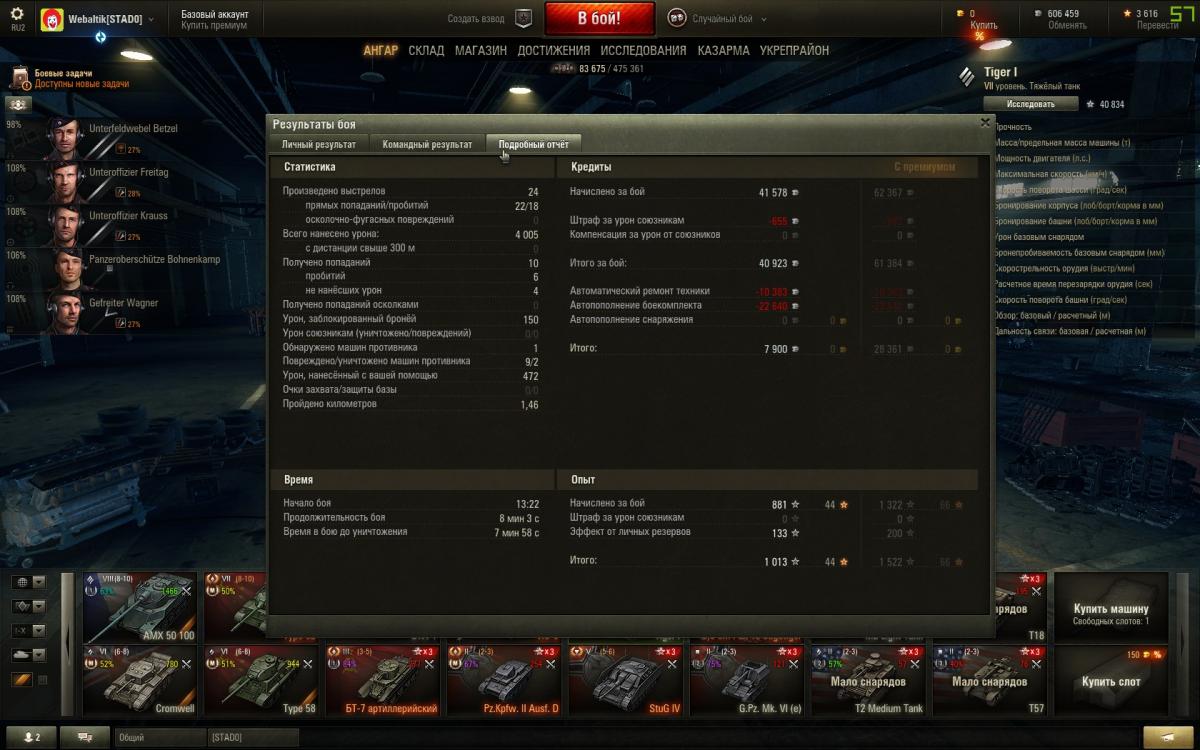The width and height of the screenshot is (1200, 750).
Task: Open the contacts list button showing 2
Action: [31, 737]
